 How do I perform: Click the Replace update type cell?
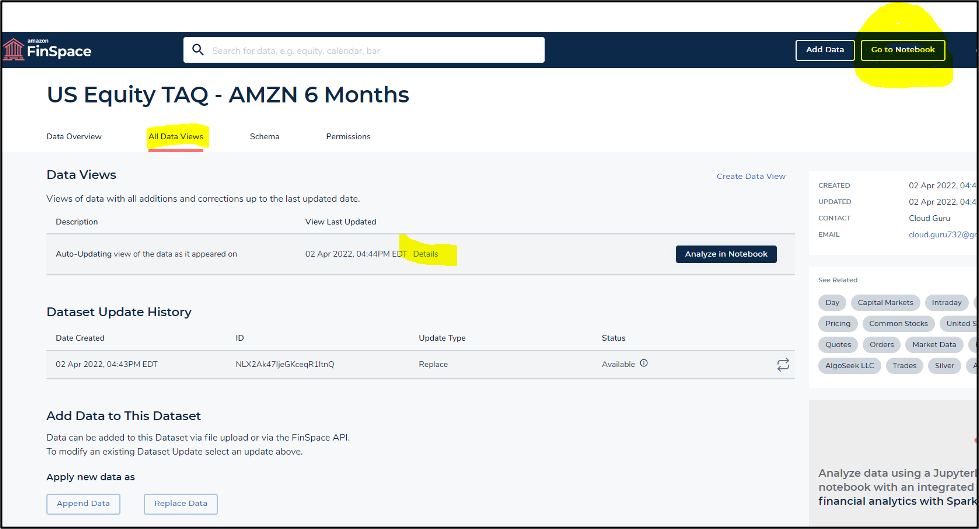(433, 364)
